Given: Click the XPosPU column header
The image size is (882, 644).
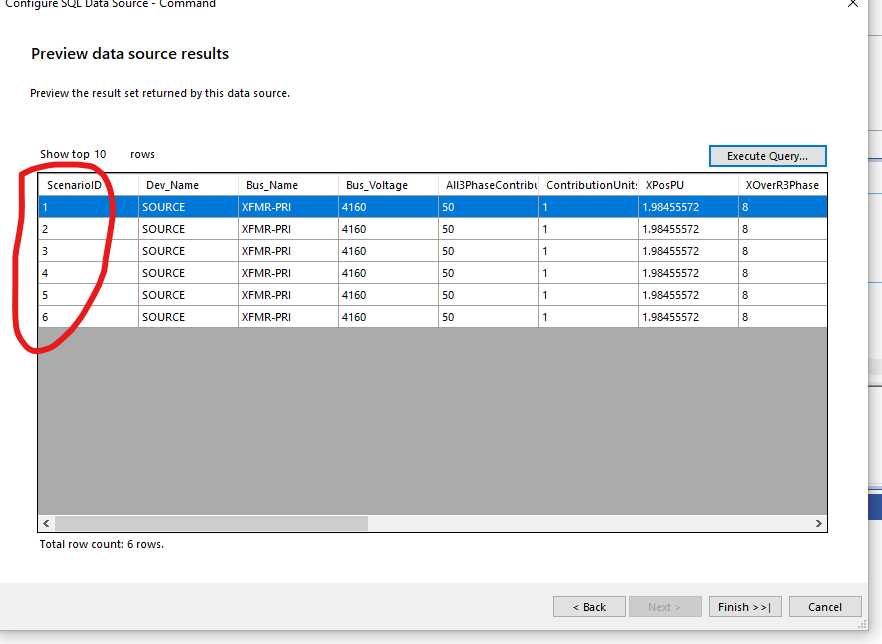Looking at the screenshot, I should pos(666,185).
